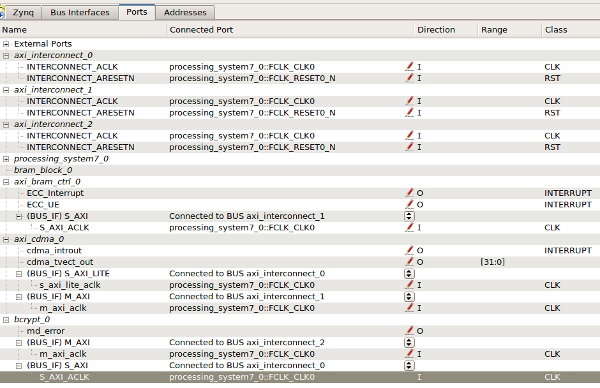Open bus selector for bcrypt_0 M_AXI
Screen dimensions: 600x388
(x=409, y=342)
